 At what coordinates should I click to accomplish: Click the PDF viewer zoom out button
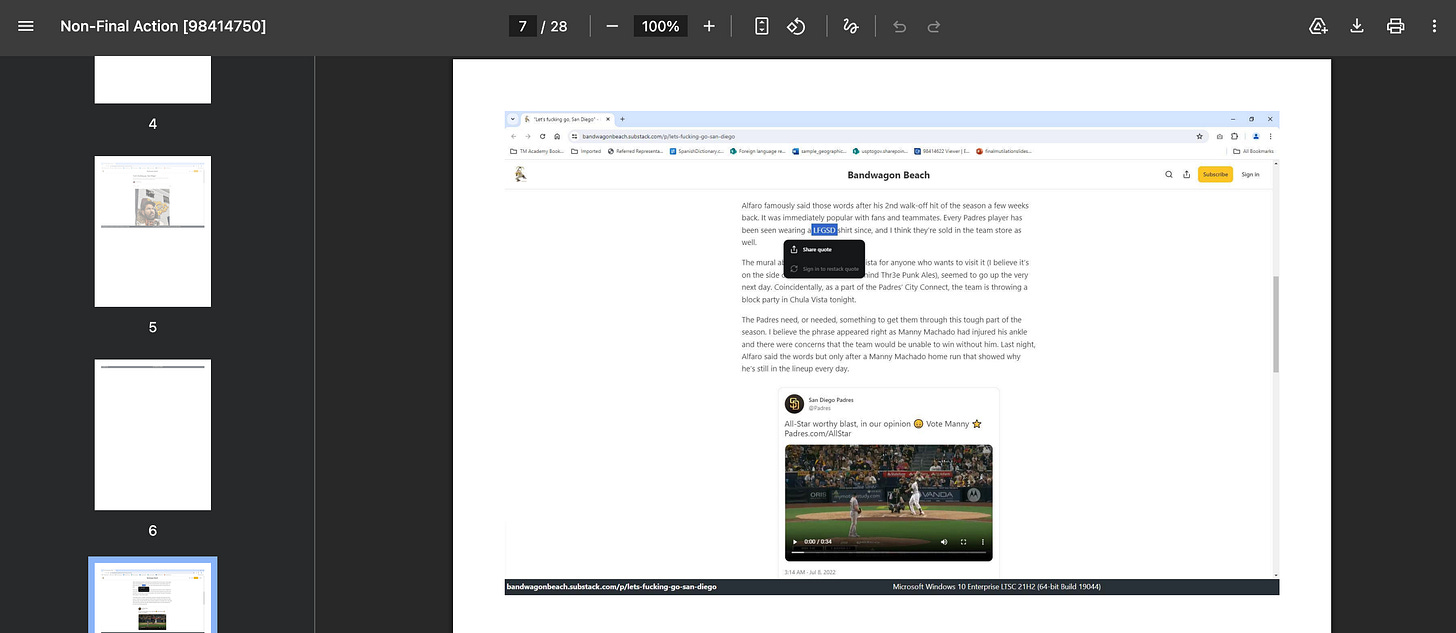612,26
